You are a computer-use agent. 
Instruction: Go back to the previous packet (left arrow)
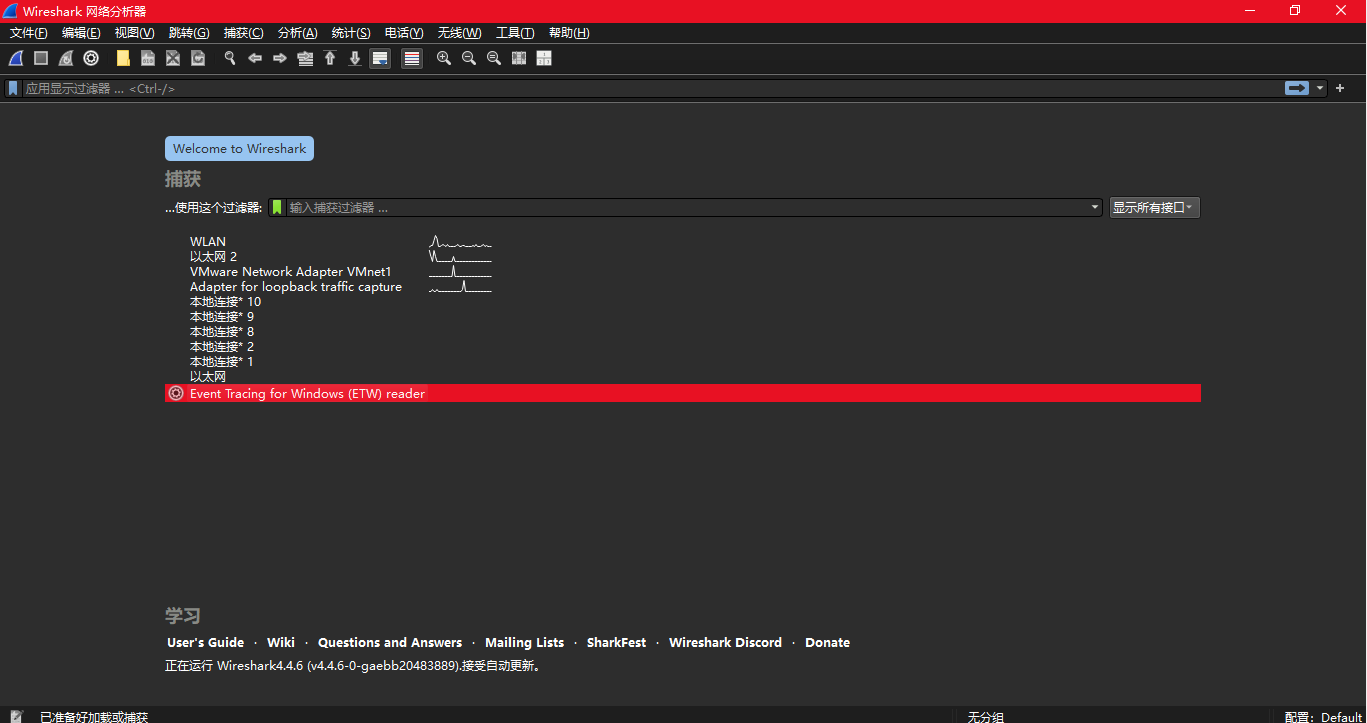coord(255,59)
